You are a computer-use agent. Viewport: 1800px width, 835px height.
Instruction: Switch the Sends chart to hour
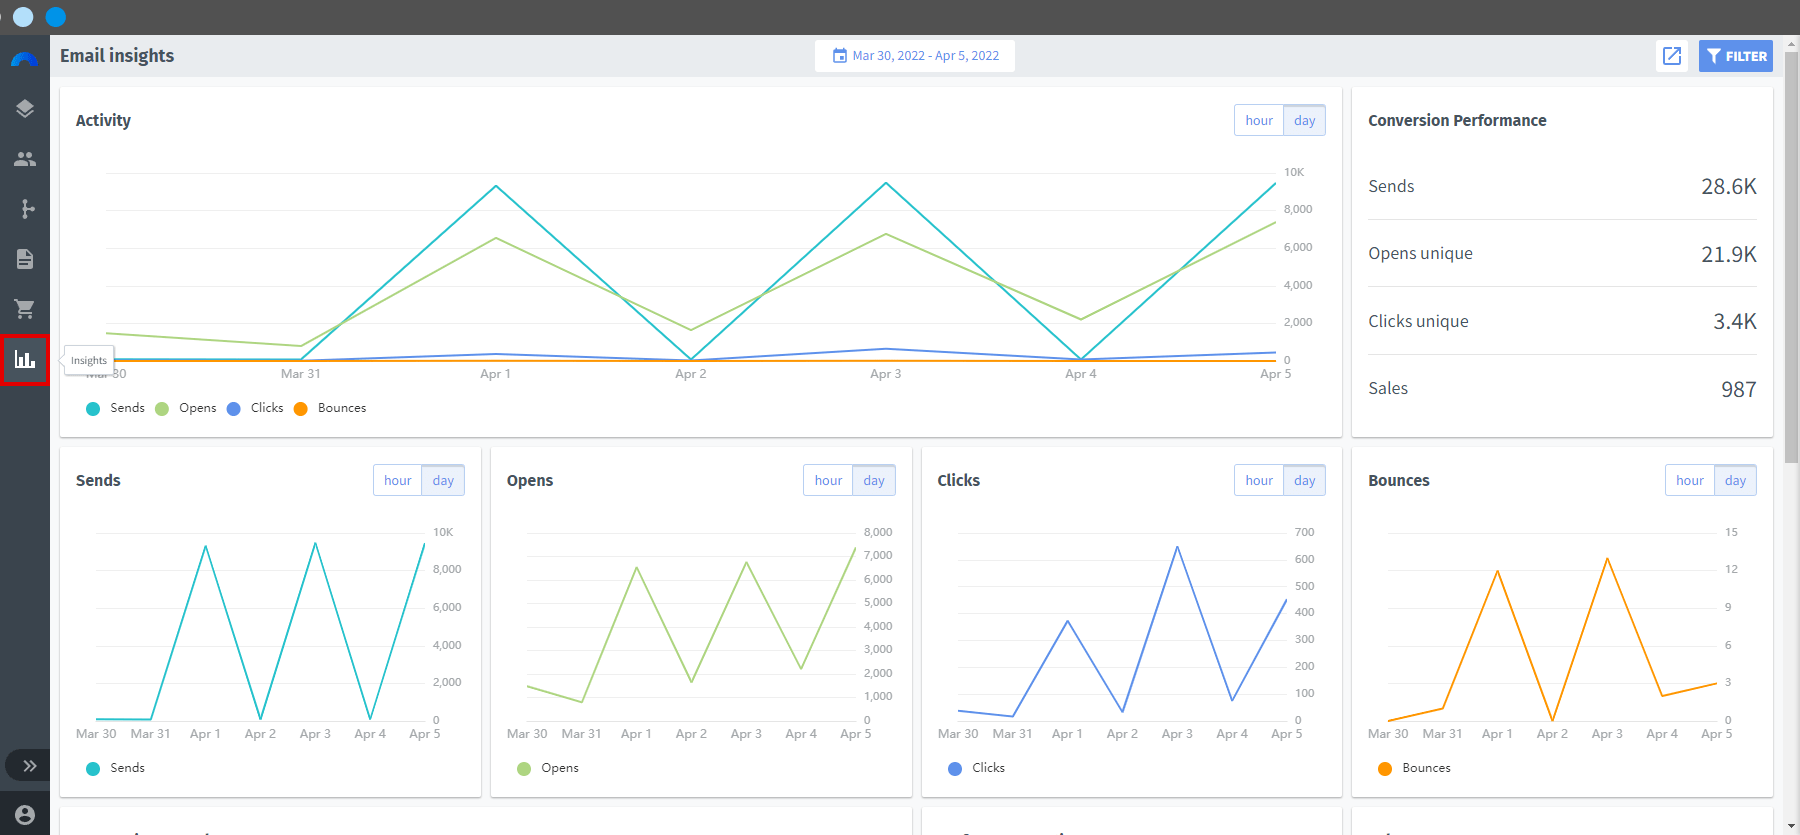398,480
